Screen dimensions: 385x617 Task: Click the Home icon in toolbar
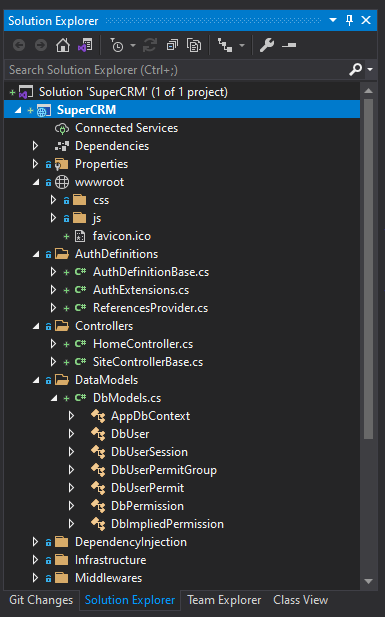point(63,45)
